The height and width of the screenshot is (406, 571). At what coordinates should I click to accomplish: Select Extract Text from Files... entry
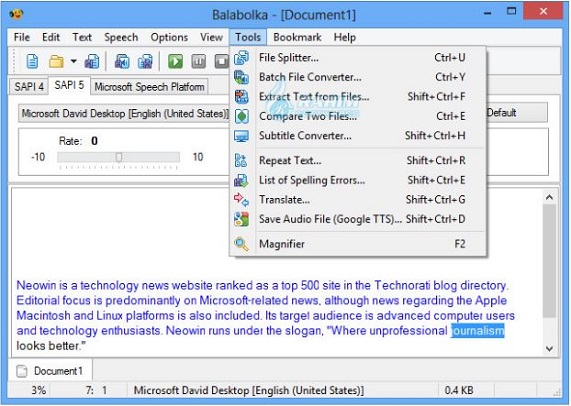coord(358,97)
